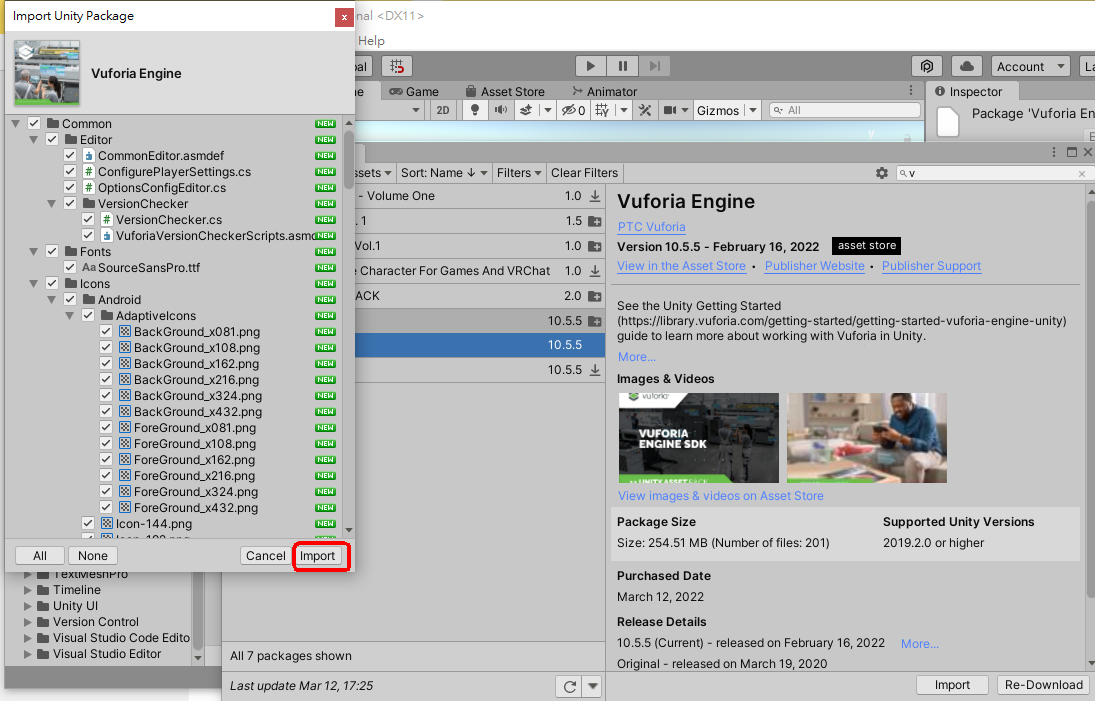Image resolution: width=1095 pixels, height=701 pixels.
Task: Open the scene tab more options menu
Action: [911, 91]
